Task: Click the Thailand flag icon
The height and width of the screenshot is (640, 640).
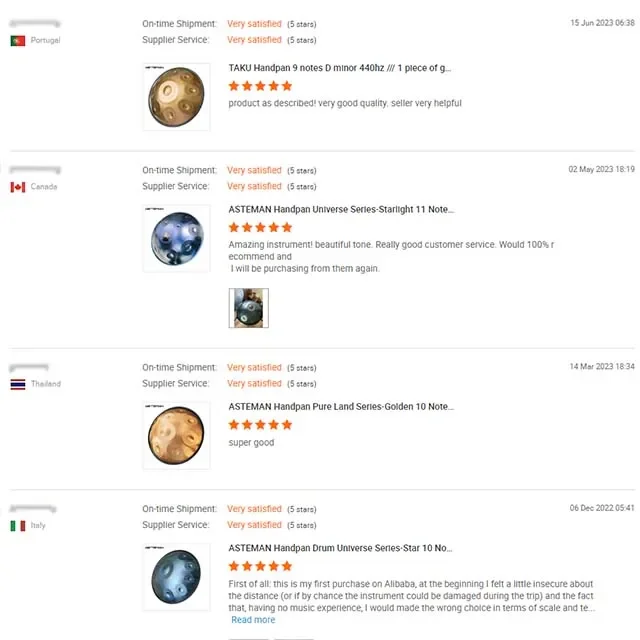Action: pos(18,384)
